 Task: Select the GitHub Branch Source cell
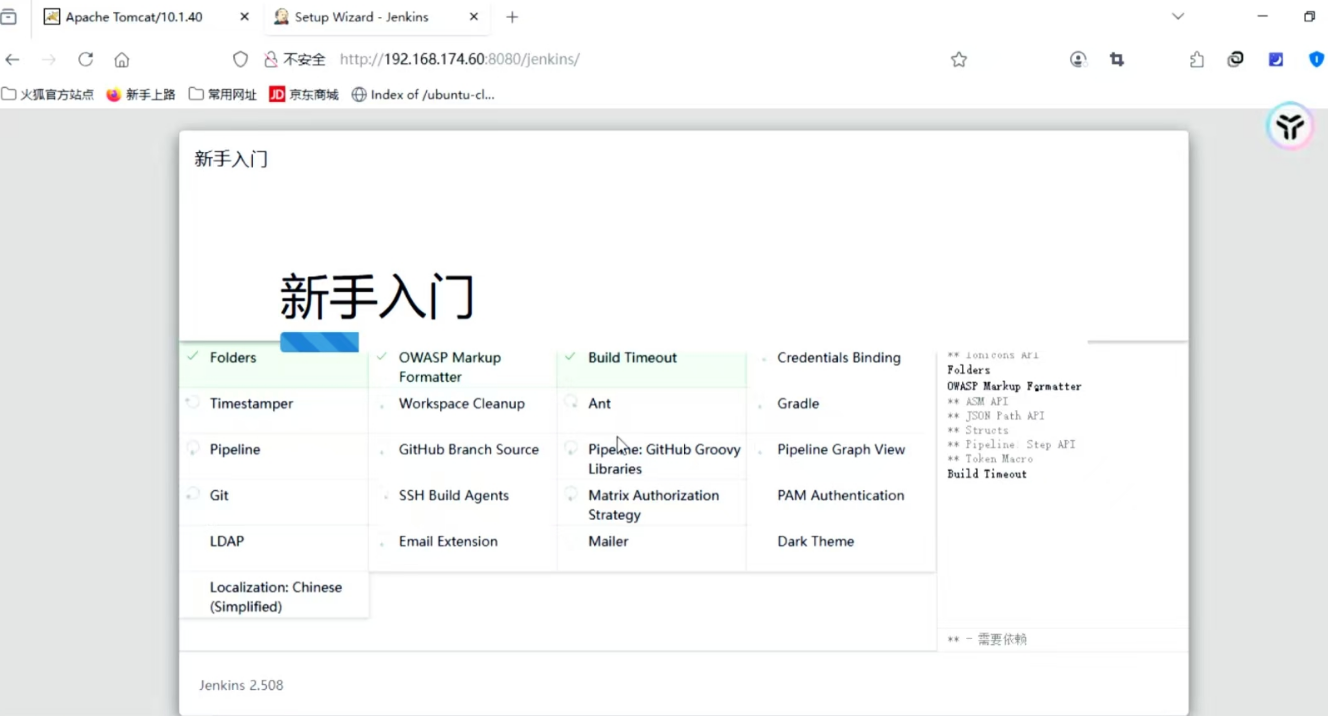(x=463, y=456)
